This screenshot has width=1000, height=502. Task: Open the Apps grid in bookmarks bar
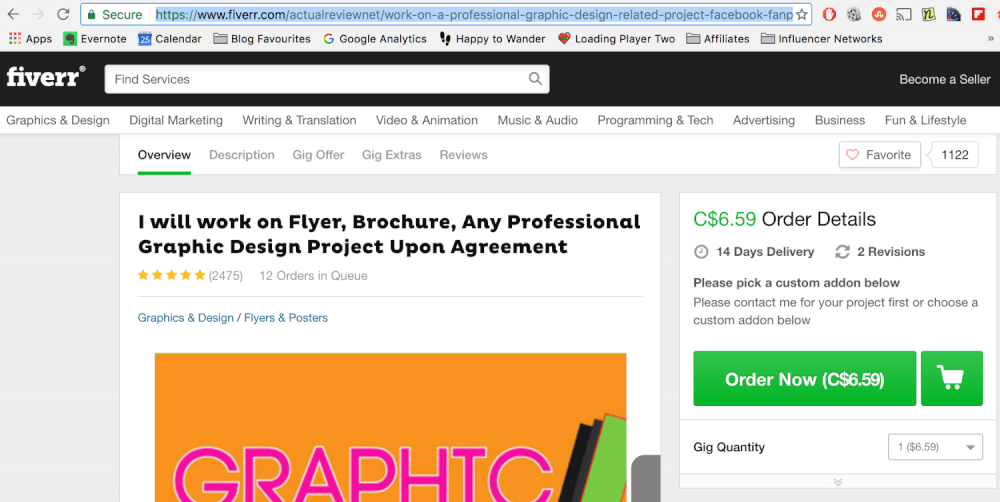30,39
